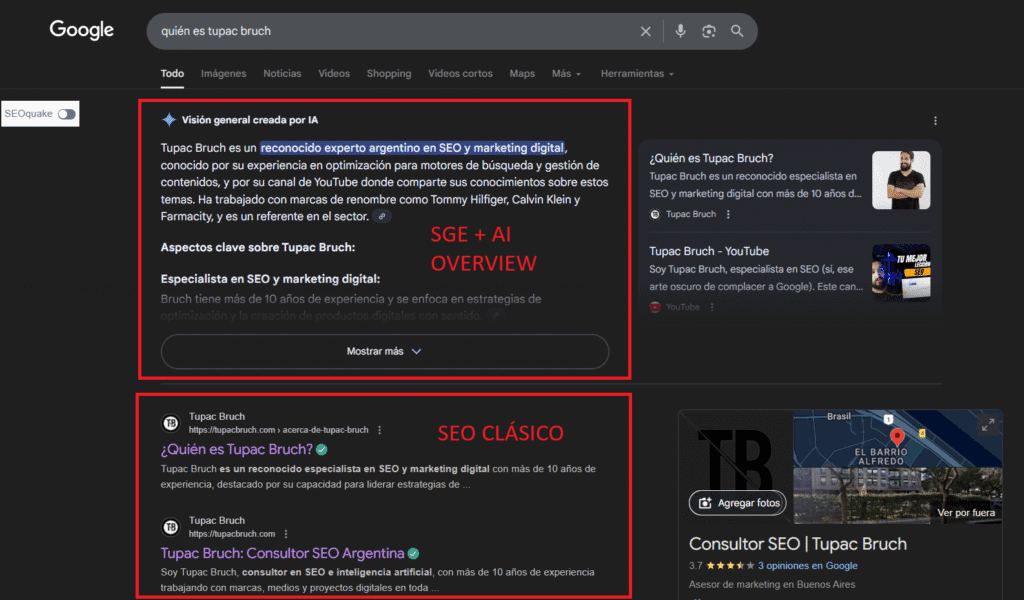Clear the search query with the X
Screen dimensions: 1024x600
[645, 31]
